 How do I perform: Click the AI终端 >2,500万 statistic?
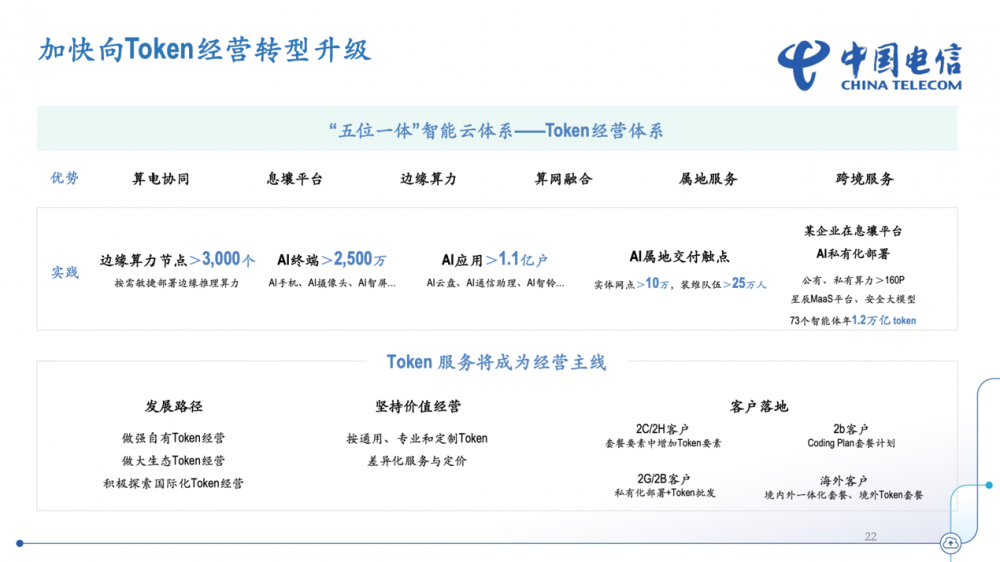[x=332, y=260]
